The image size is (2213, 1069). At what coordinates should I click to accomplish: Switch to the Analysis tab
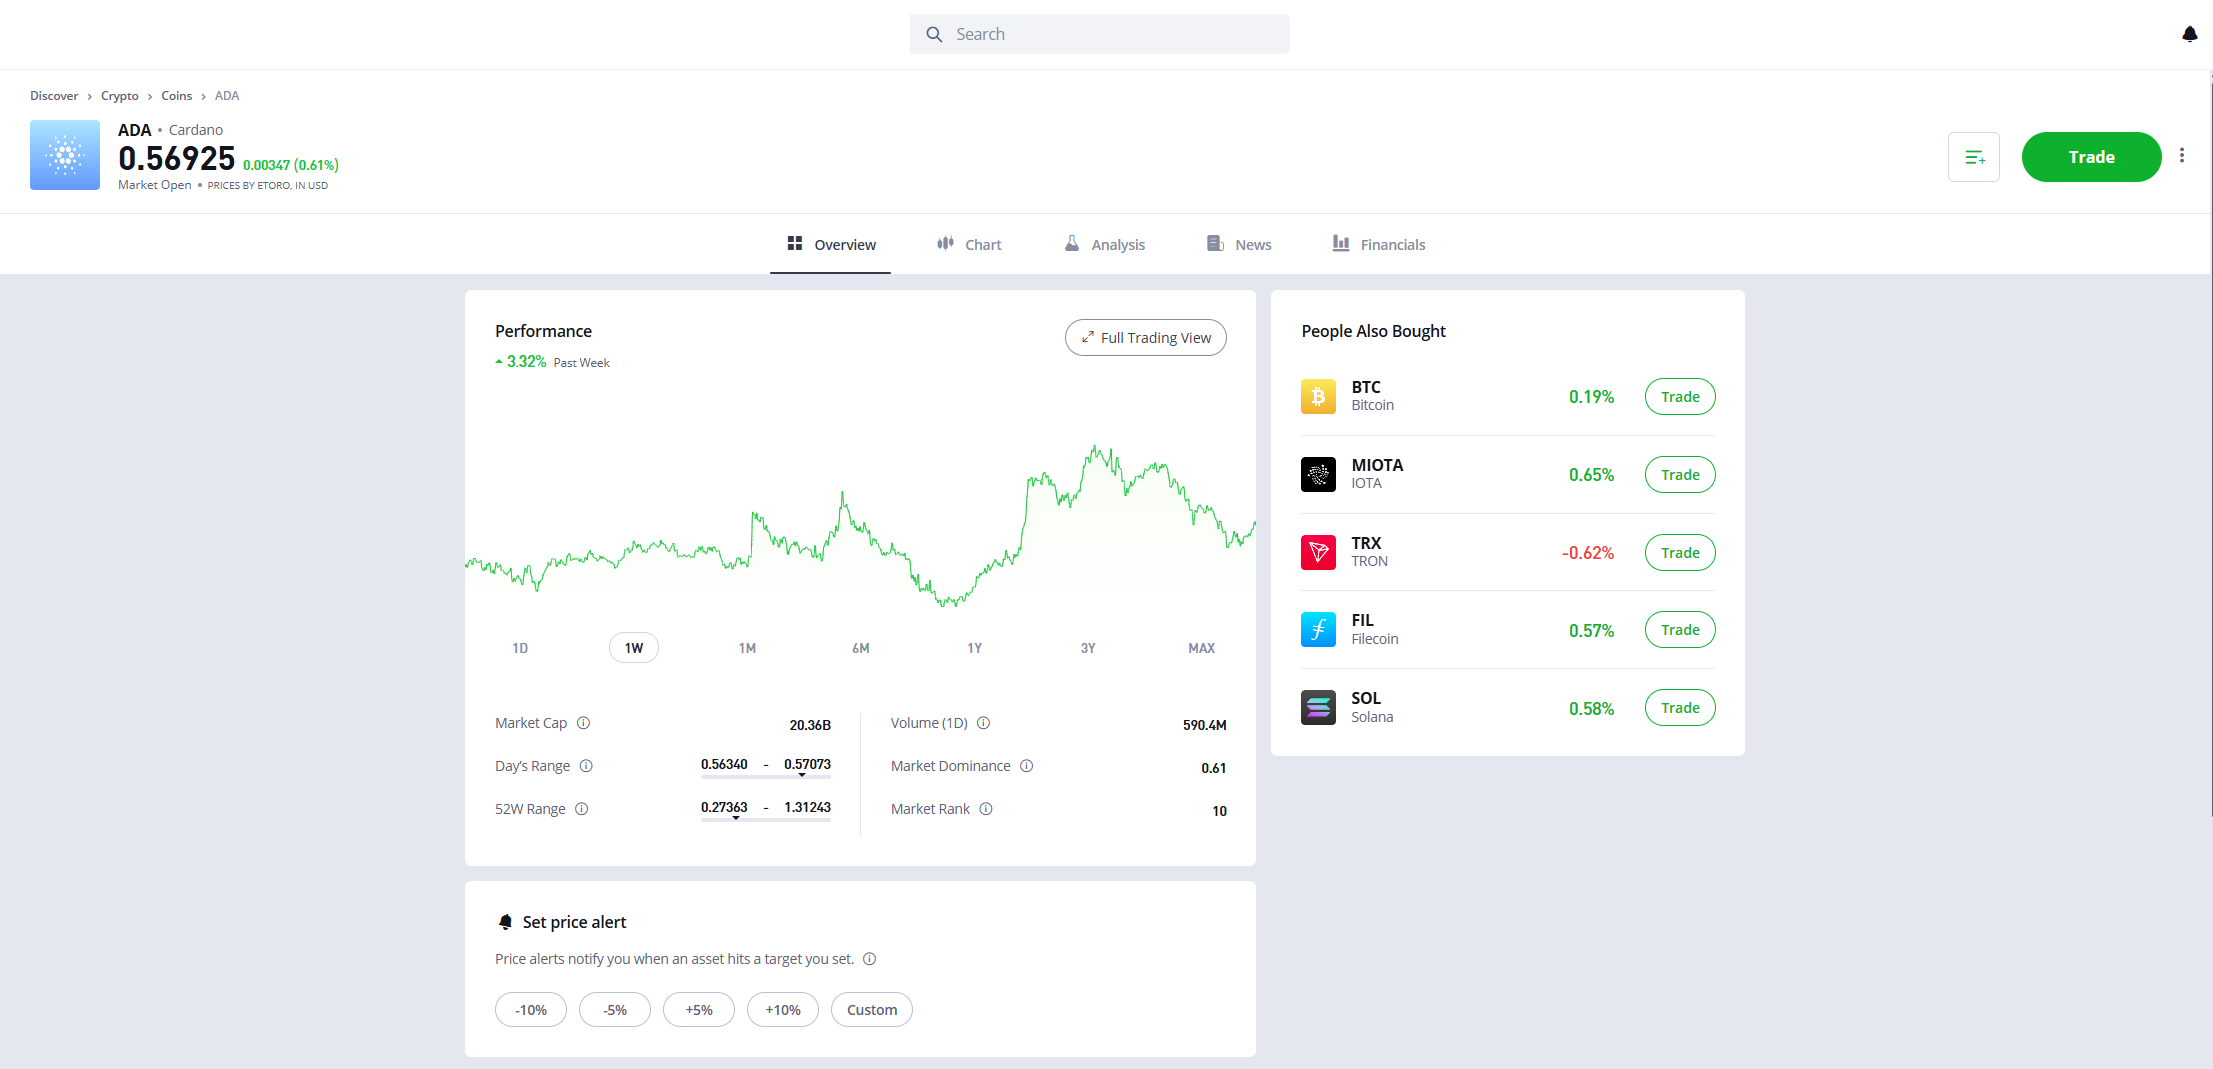click(1105, 244)
